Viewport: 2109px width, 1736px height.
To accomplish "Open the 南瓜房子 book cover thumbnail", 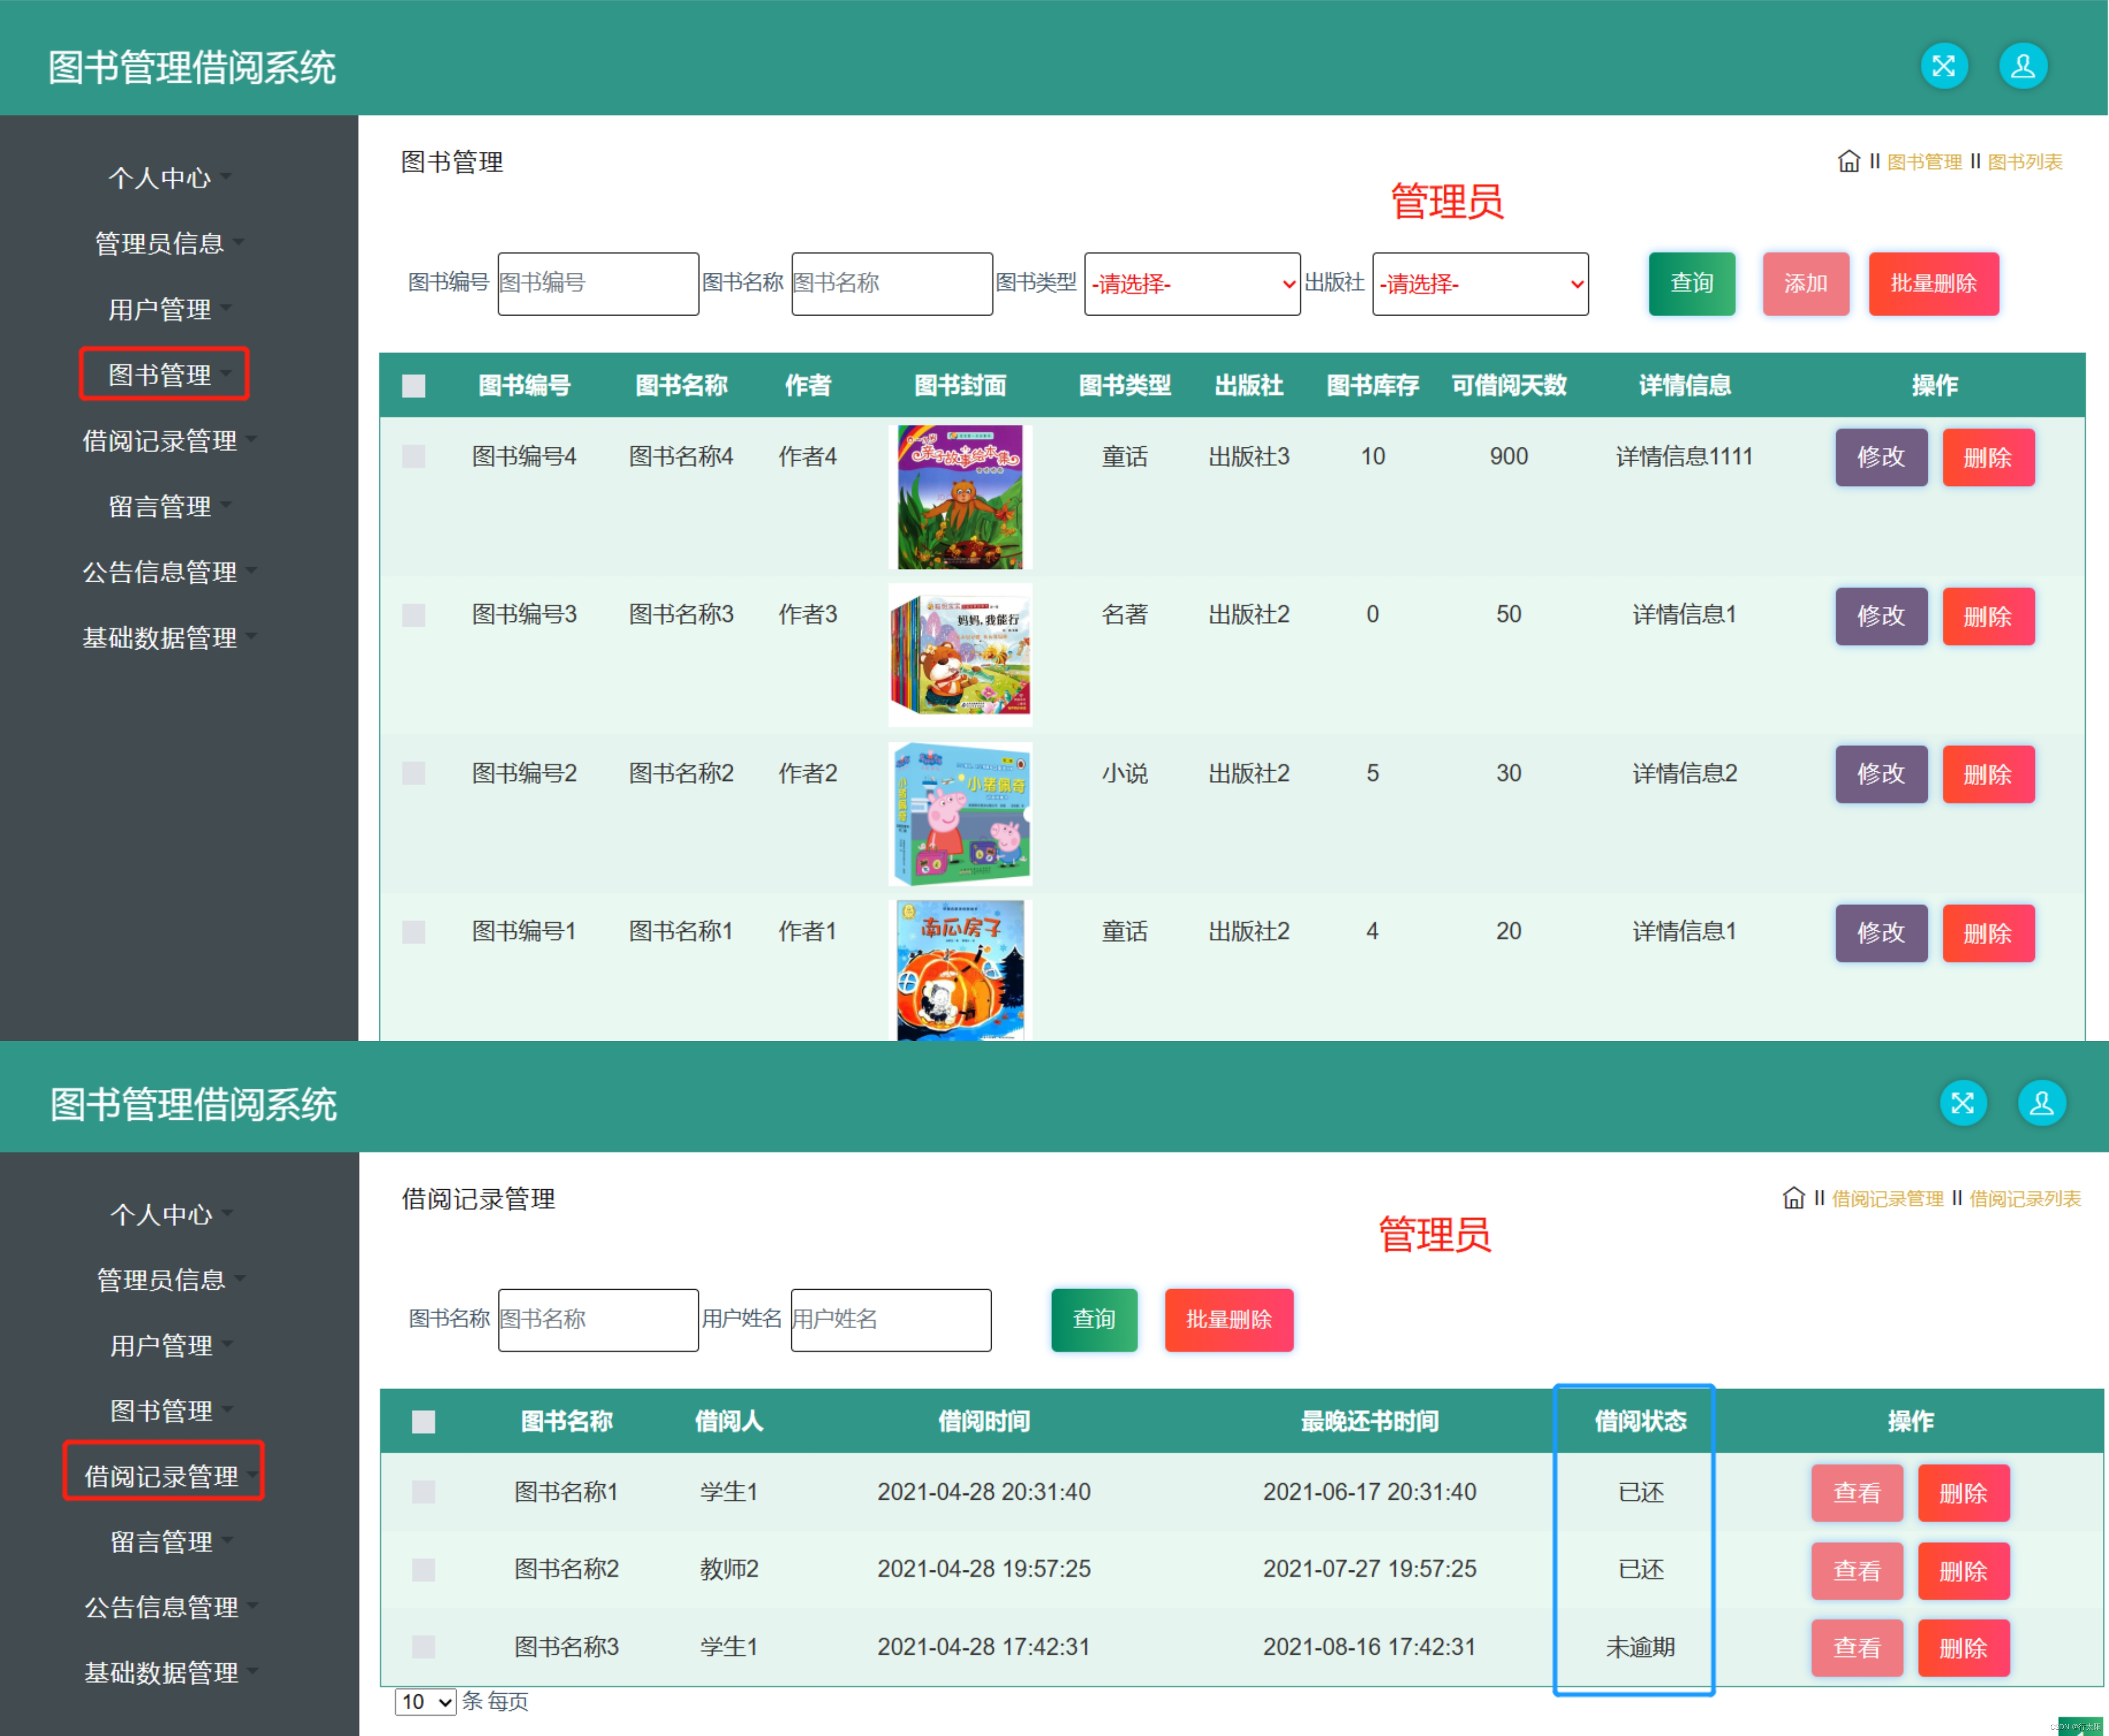I will coord(960,969).
